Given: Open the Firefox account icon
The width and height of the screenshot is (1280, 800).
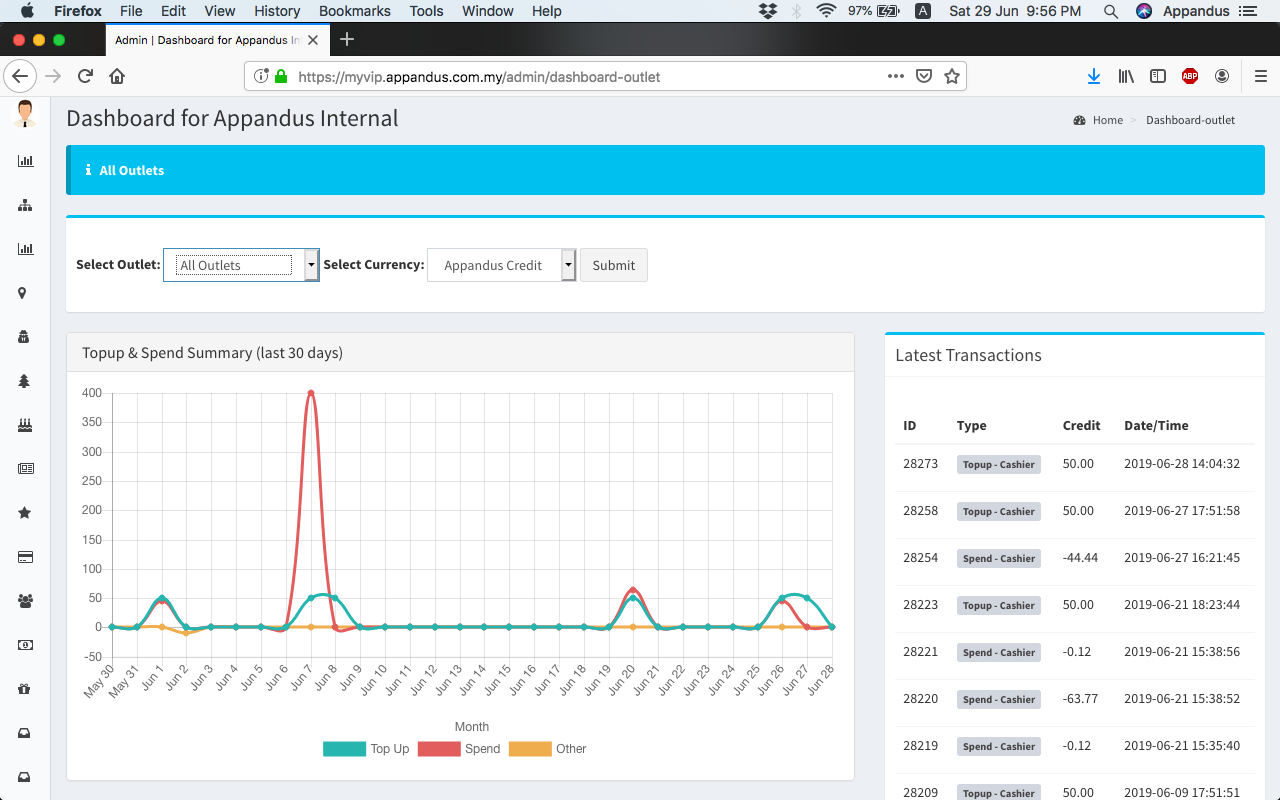Looking at the screenshot, I should pos(1222,76).
